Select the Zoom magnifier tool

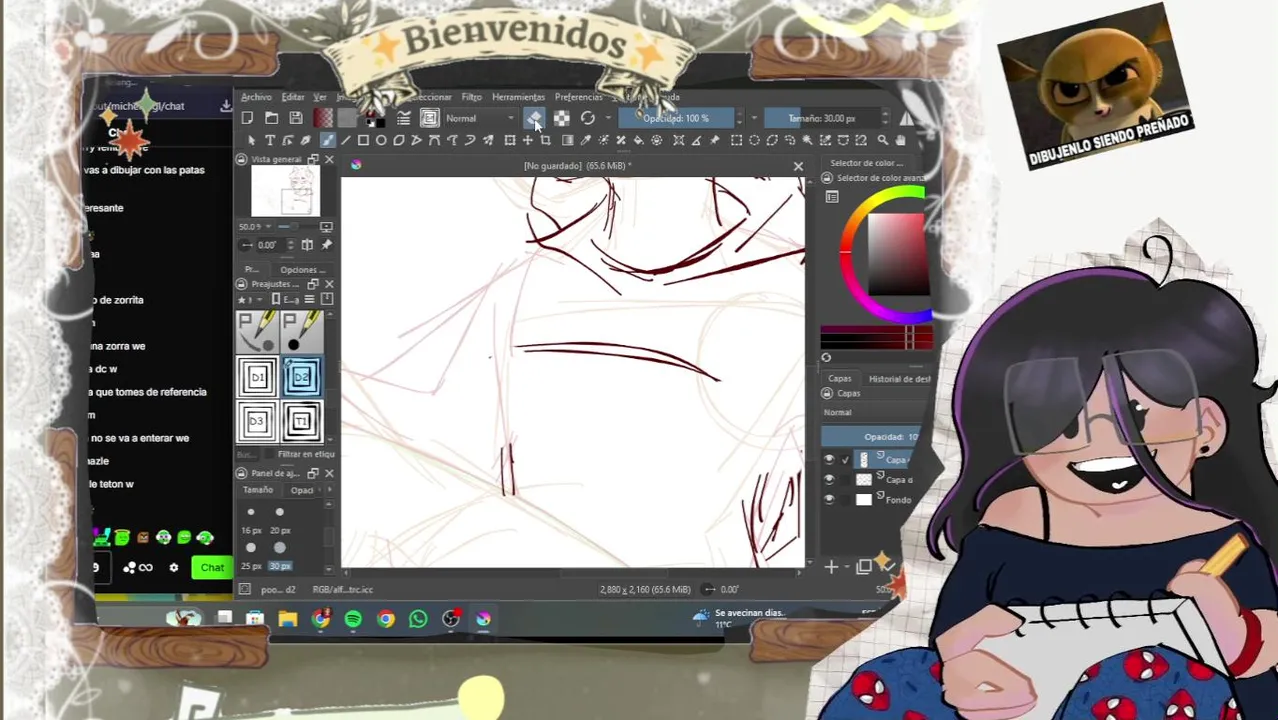point(882,140)
